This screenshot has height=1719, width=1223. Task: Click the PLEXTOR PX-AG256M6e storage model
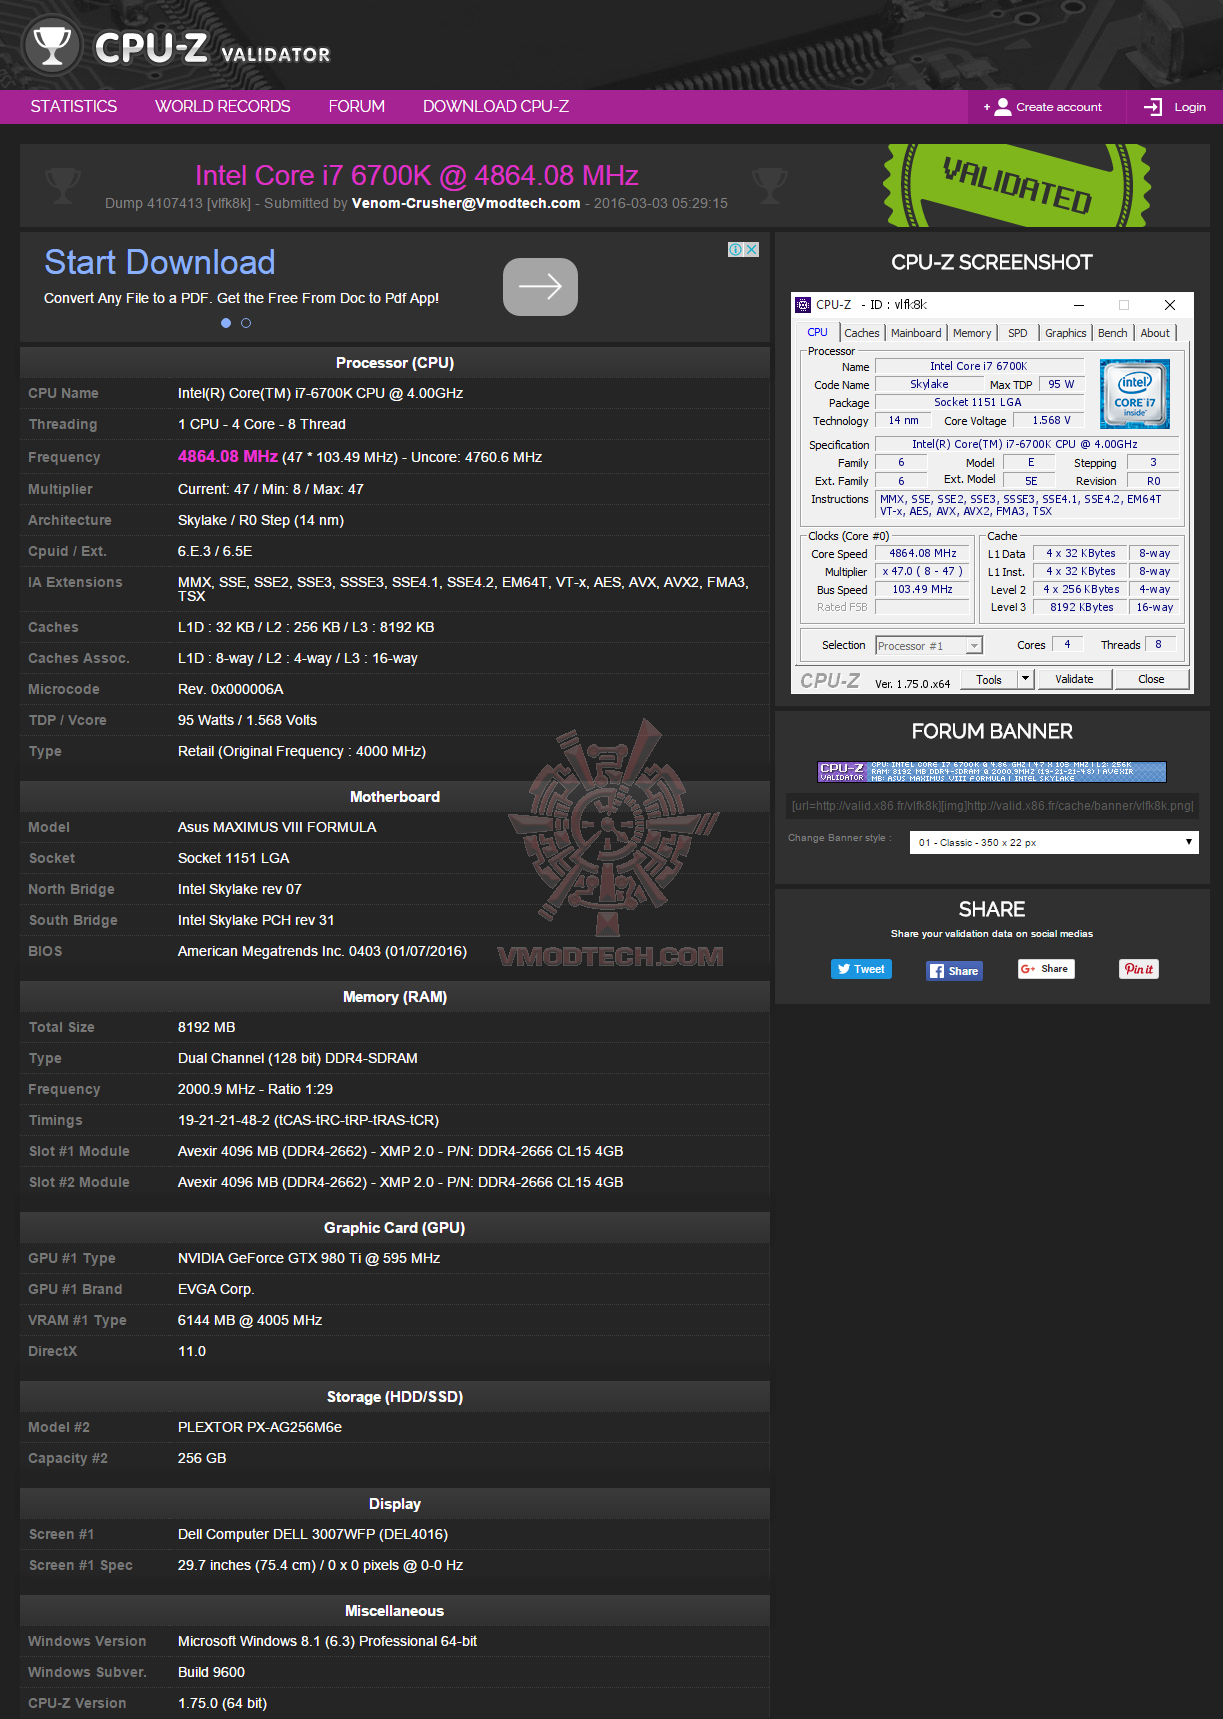point(260,1427)
